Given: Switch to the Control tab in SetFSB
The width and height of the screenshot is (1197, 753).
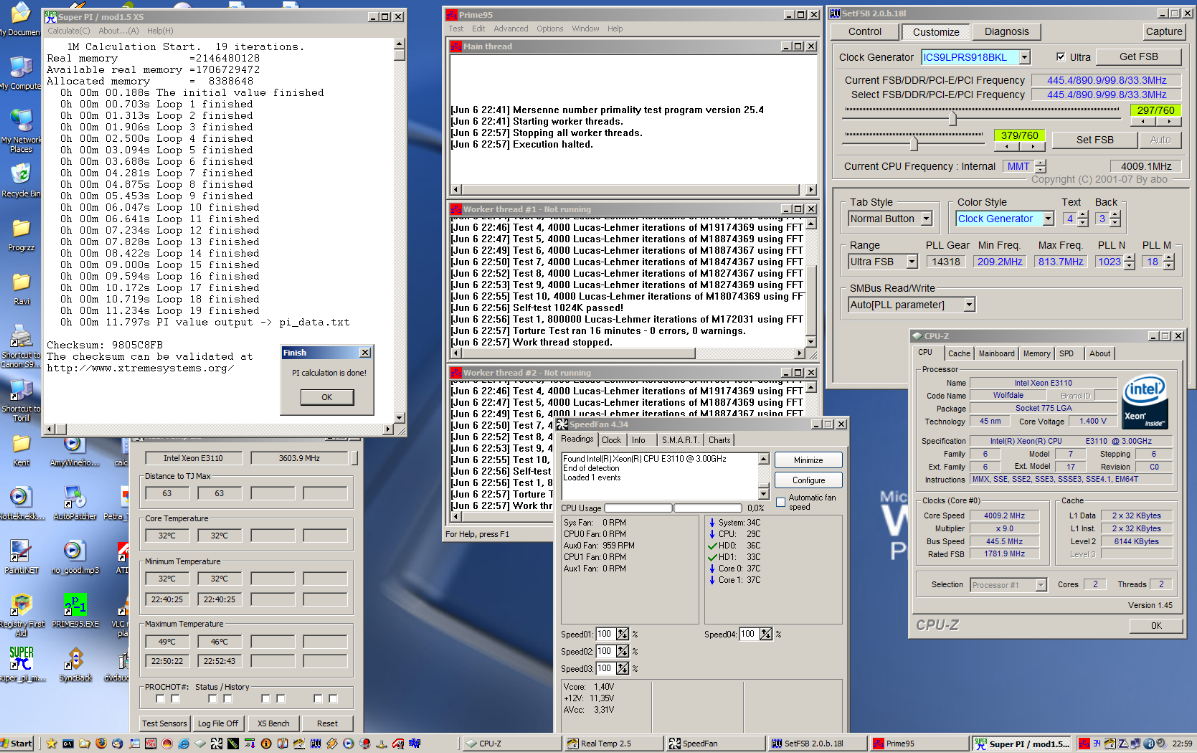Looking at the screenshot, I should (864, 31).
